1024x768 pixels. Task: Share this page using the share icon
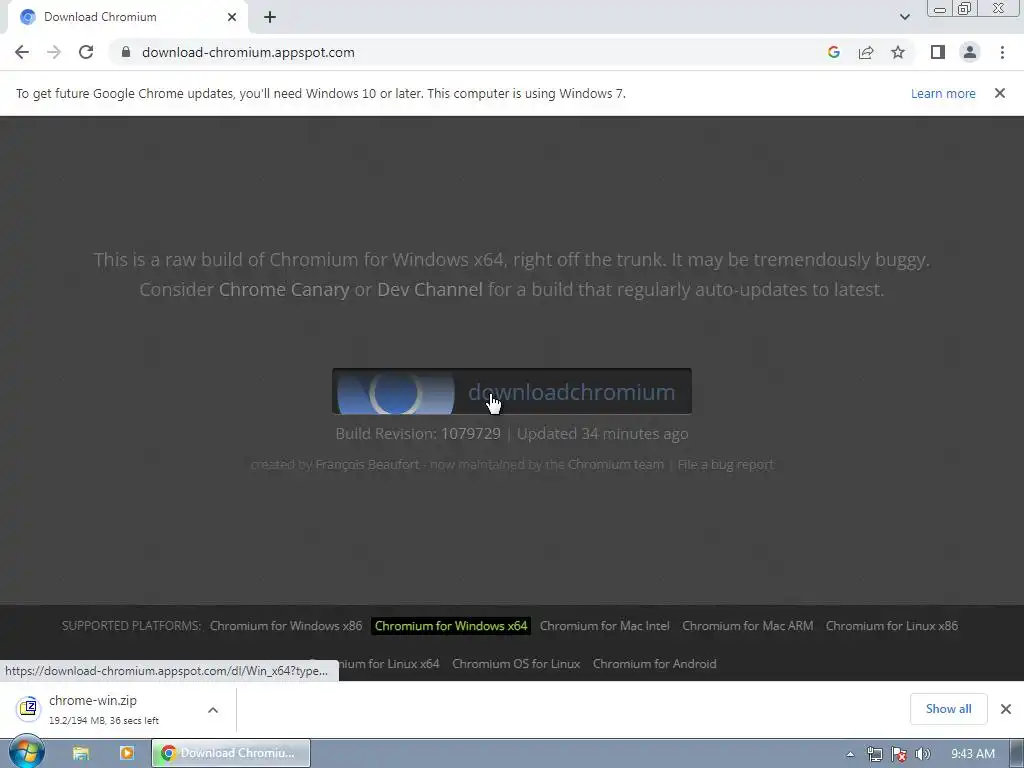pyautogui.click(x=866, y=52)
